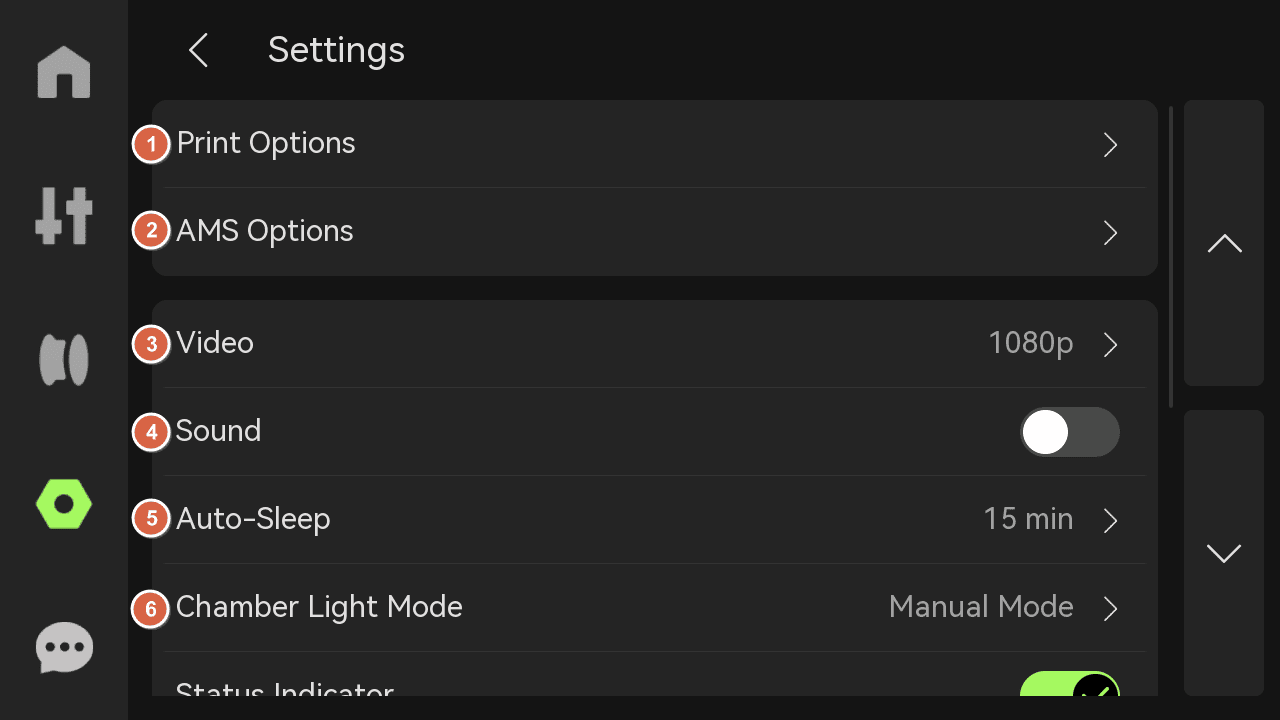Screen dimensions: 1280x720
Task: Open the controls sliders icon in sidebar
Action: 64,216
